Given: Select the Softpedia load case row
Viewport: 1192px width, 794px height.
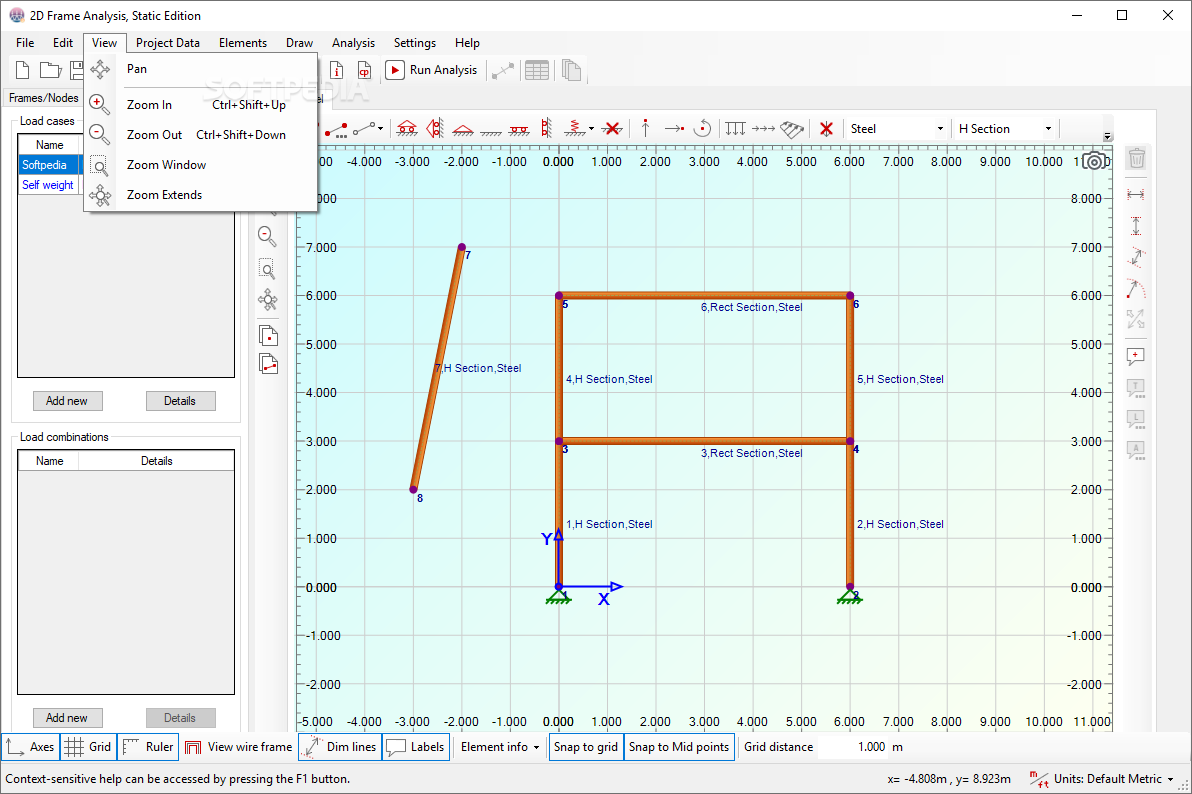Looking at the screenshot, I should (x=49, y=165).
